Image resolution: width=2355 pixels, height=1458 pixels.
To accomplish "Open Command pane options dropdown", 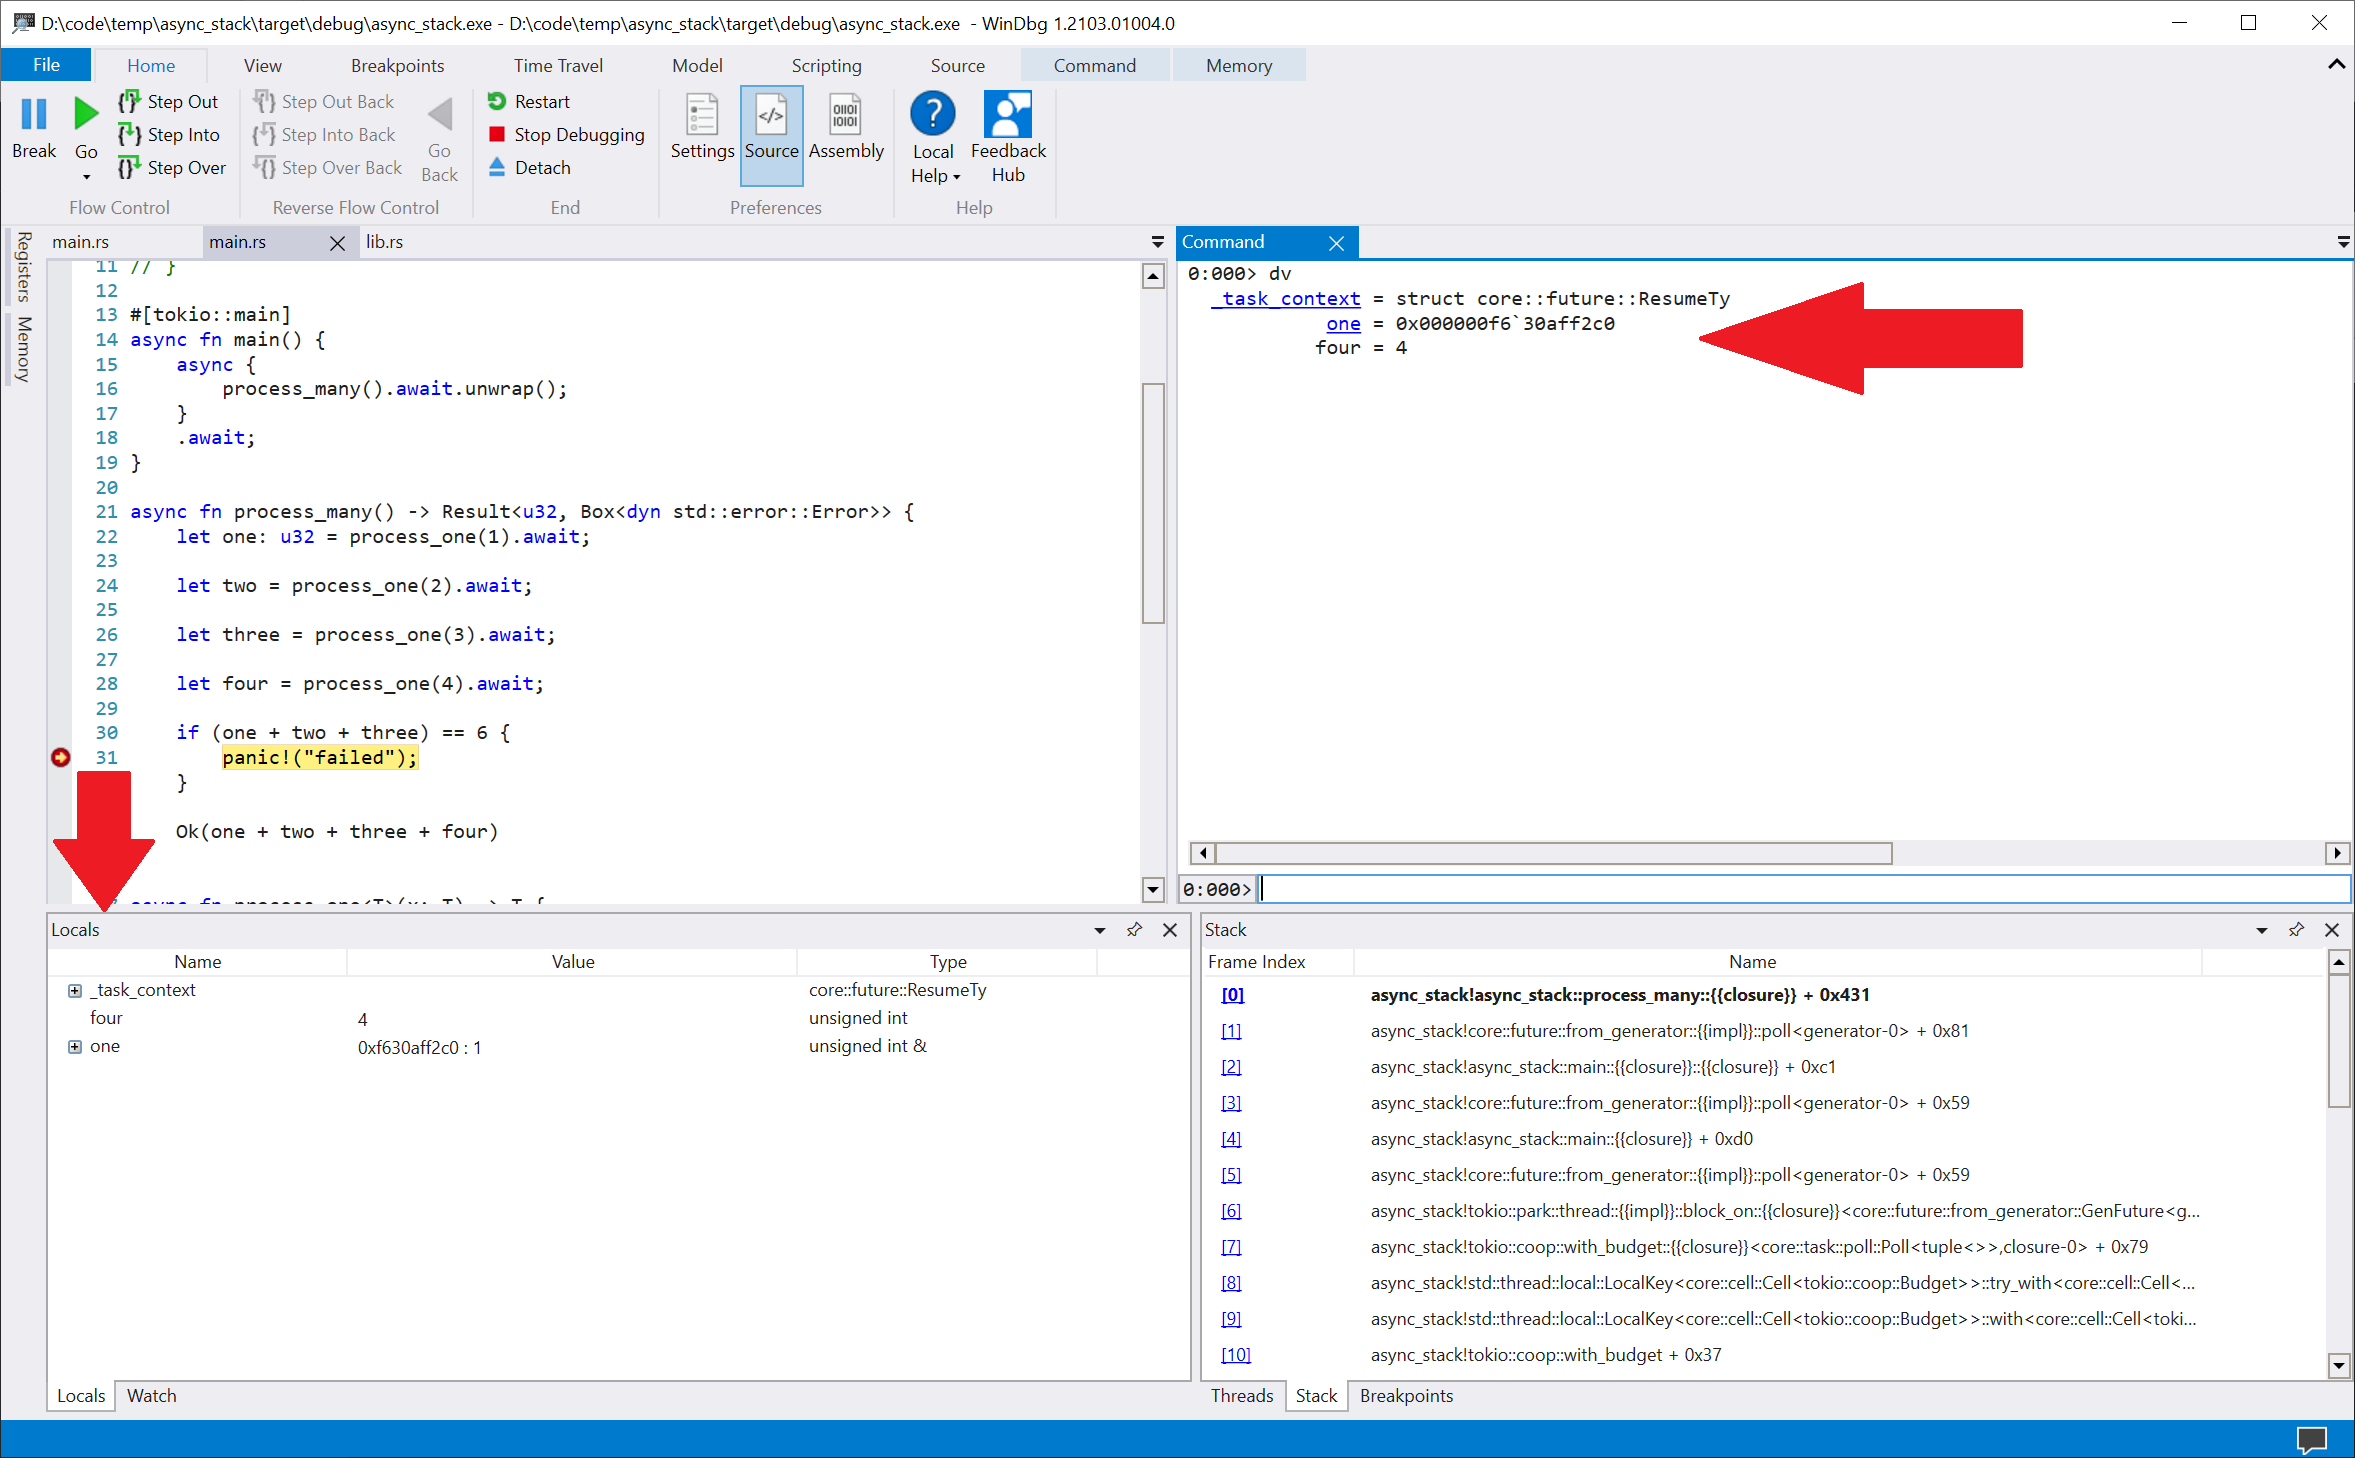I will 2342,242.
